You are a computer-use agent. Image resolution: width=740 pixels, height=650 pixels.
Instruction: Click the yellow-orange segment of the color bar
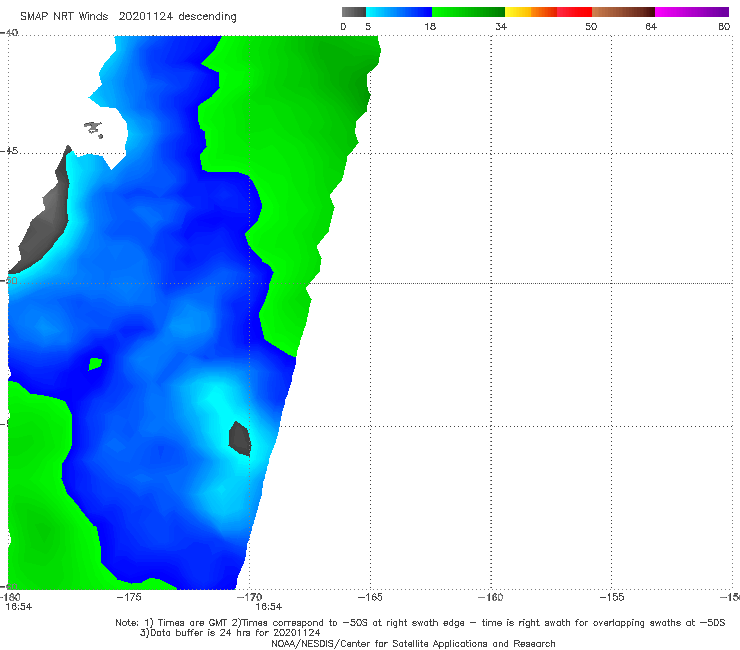(x=531, y=12)
